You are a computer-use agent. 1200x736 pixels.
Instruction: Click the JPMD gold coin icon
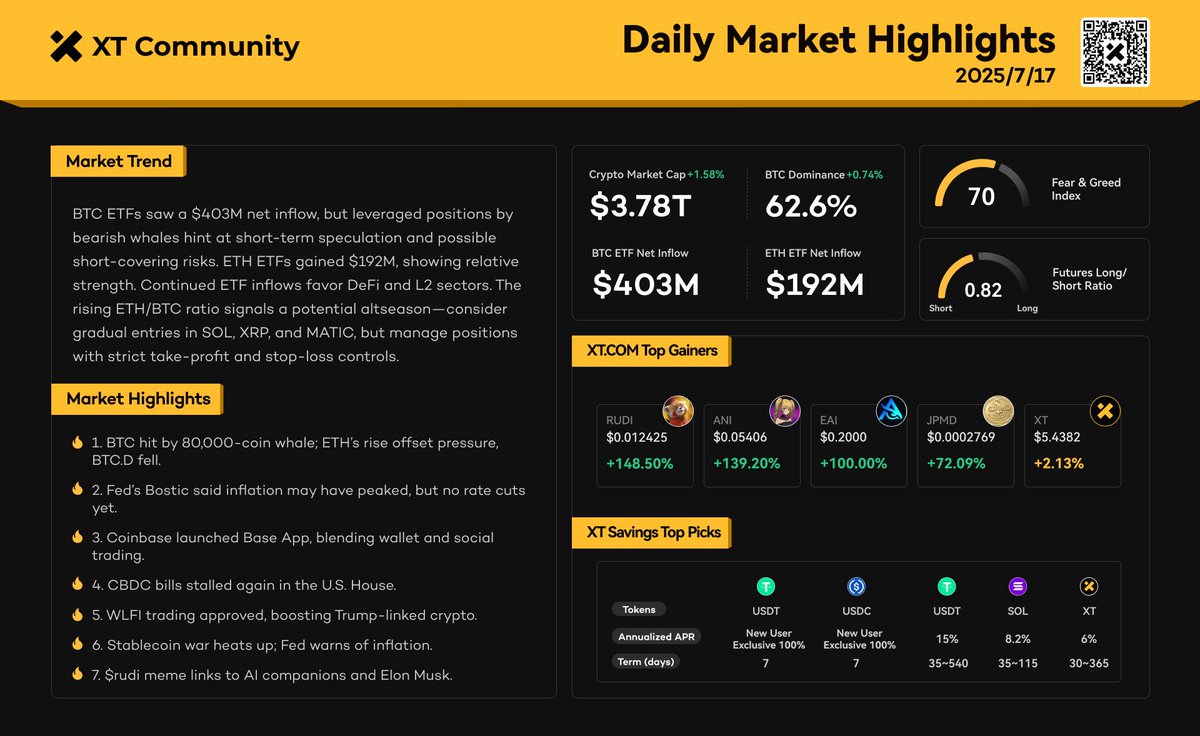[x=998, y=411]
